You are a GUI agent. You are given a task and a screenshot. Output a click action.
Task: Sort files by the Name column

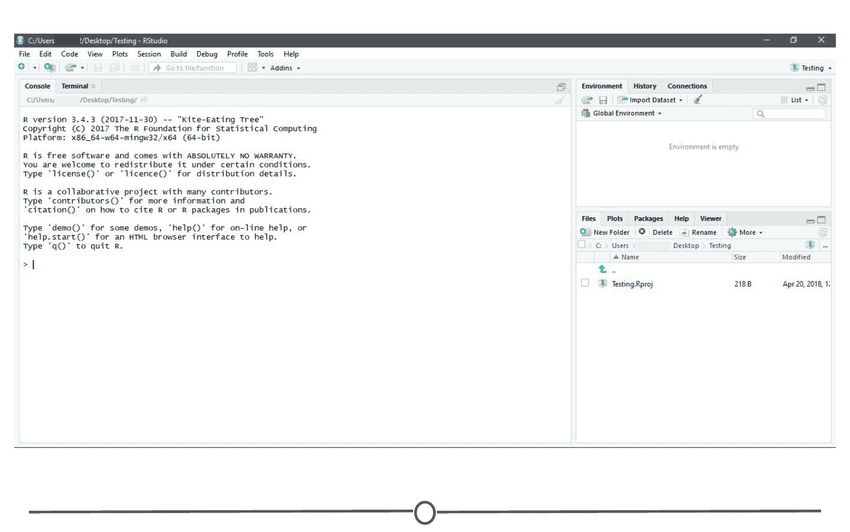tap(671, 257)
